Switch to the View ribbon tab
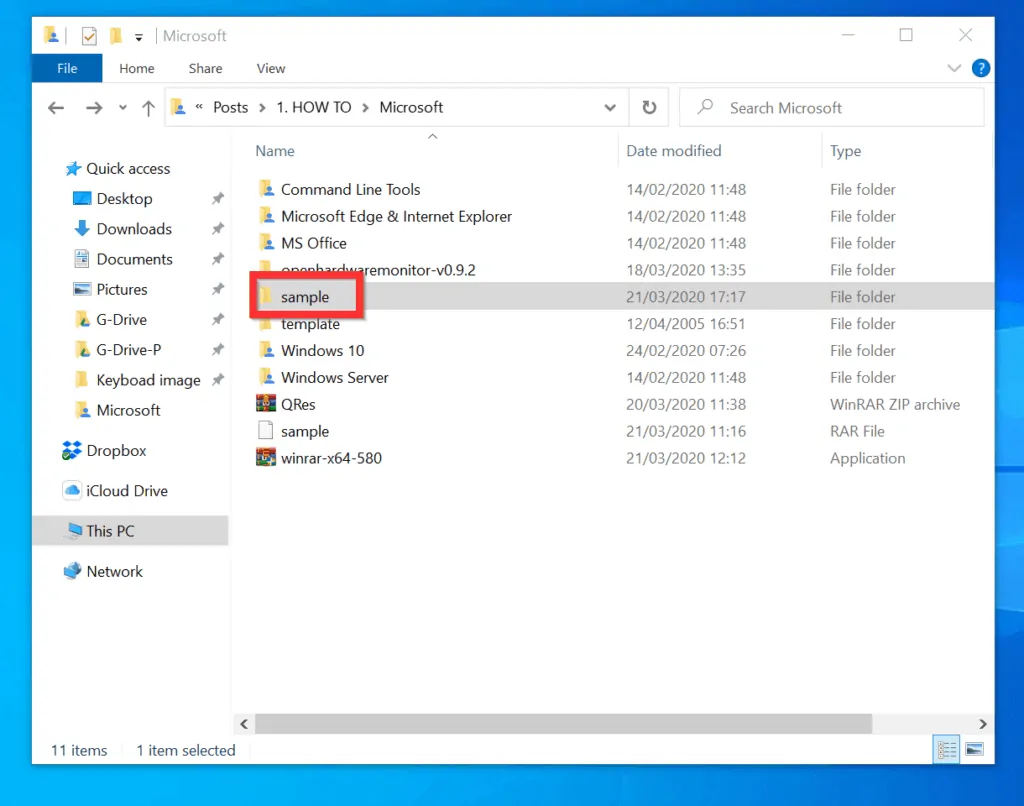 (x=270, y=68)
